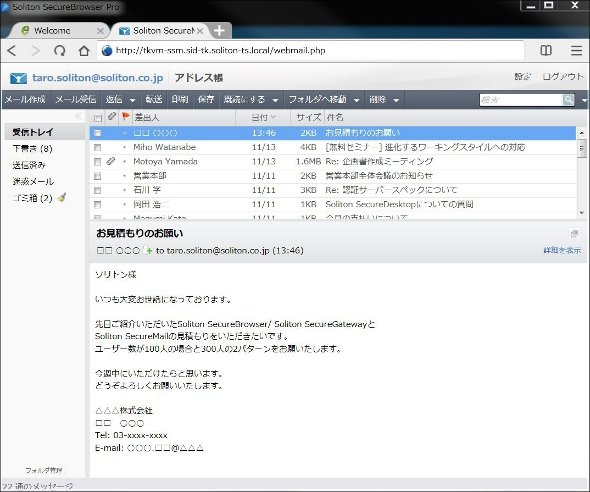Screen dimensions: 590x492
Task: Click メール受信 receive button
Action: pos(75,99)
